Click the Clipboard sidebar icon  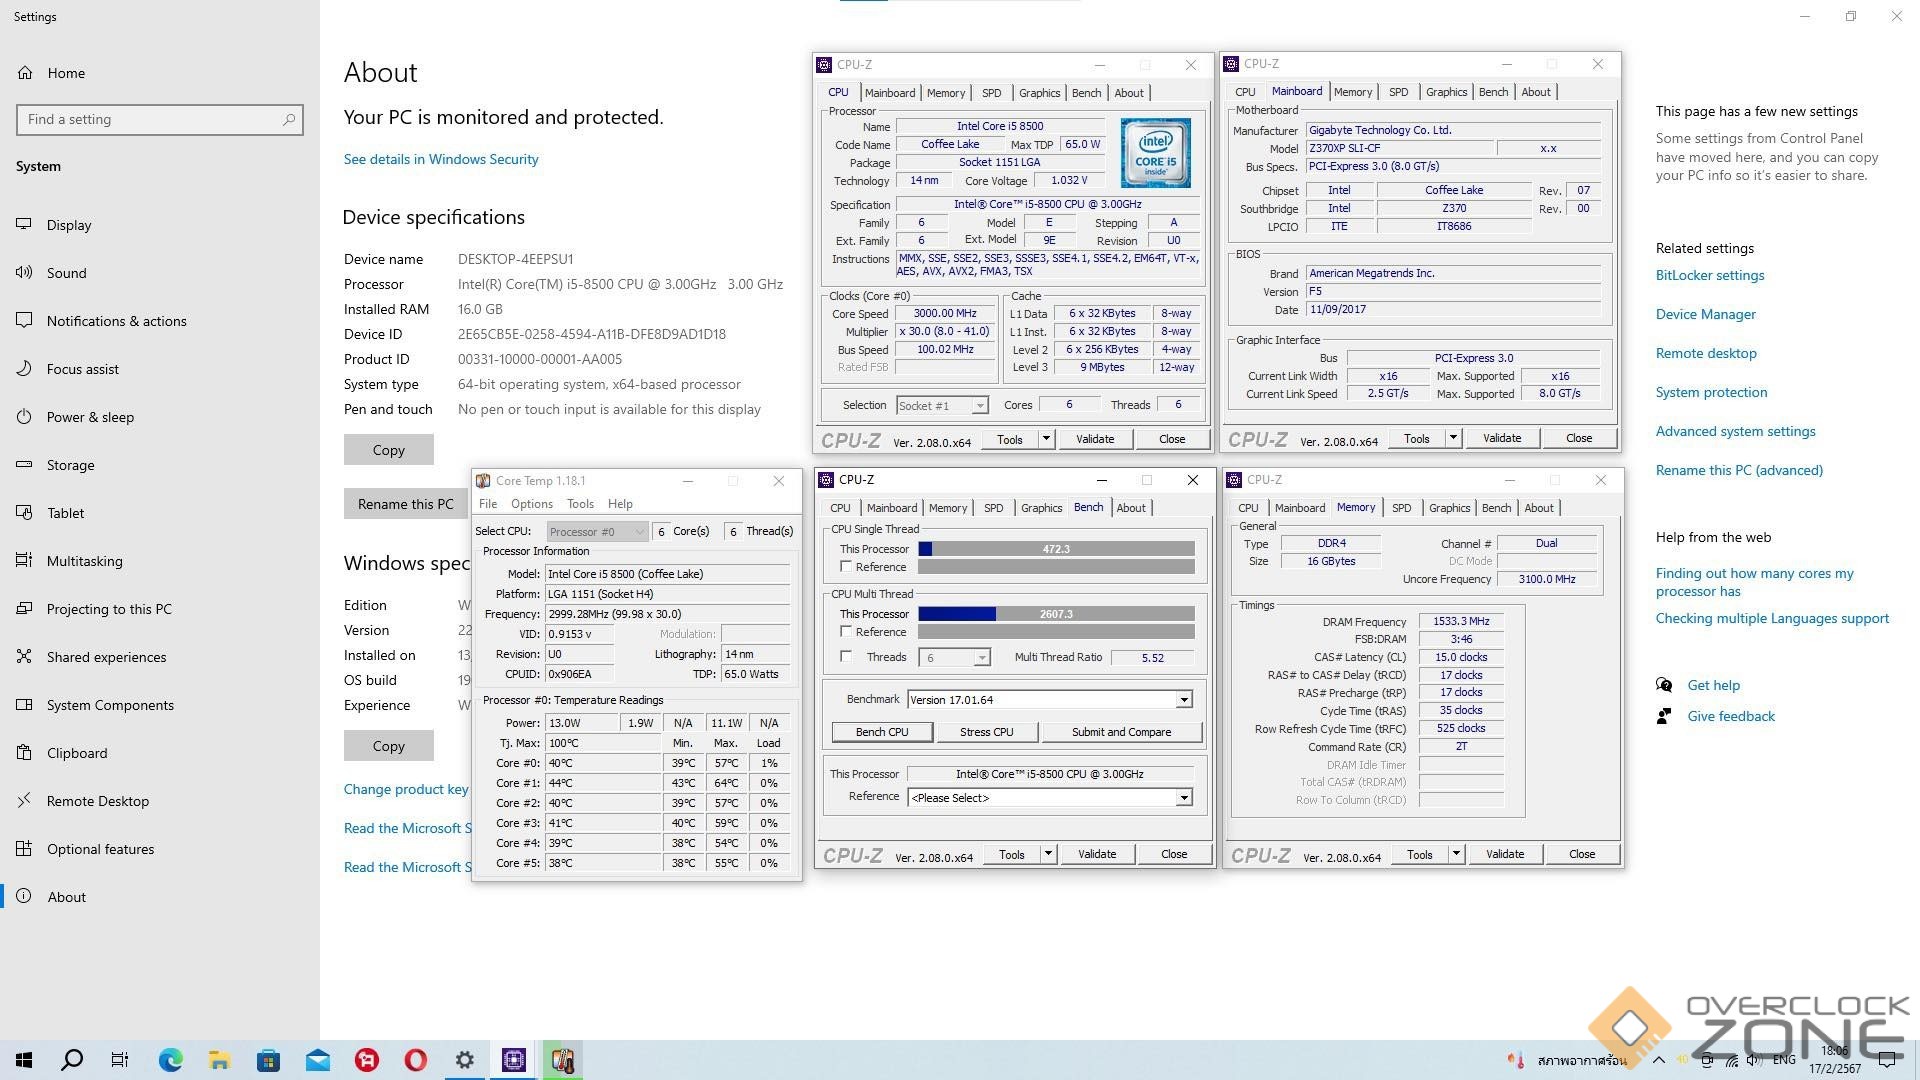[24, 753]
